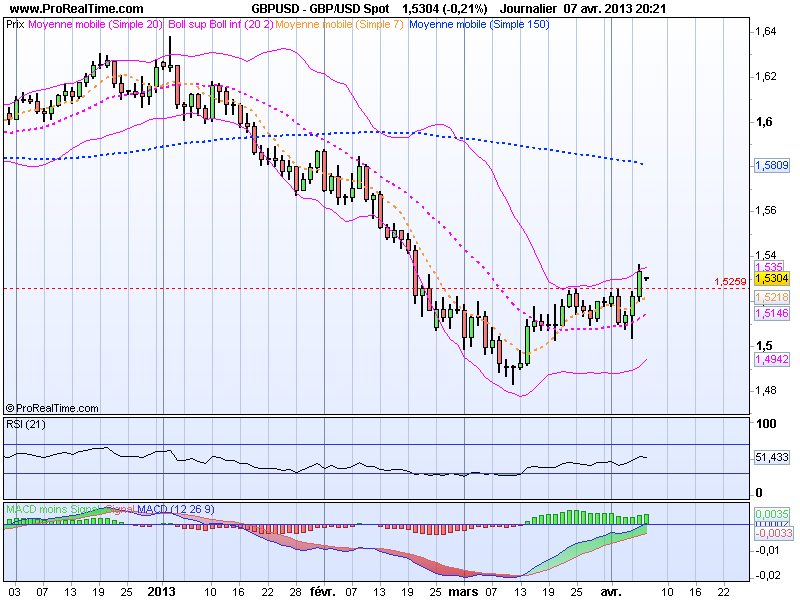
Task: Click the red -0,0033 signal value tag
Action: click(773, 533)
